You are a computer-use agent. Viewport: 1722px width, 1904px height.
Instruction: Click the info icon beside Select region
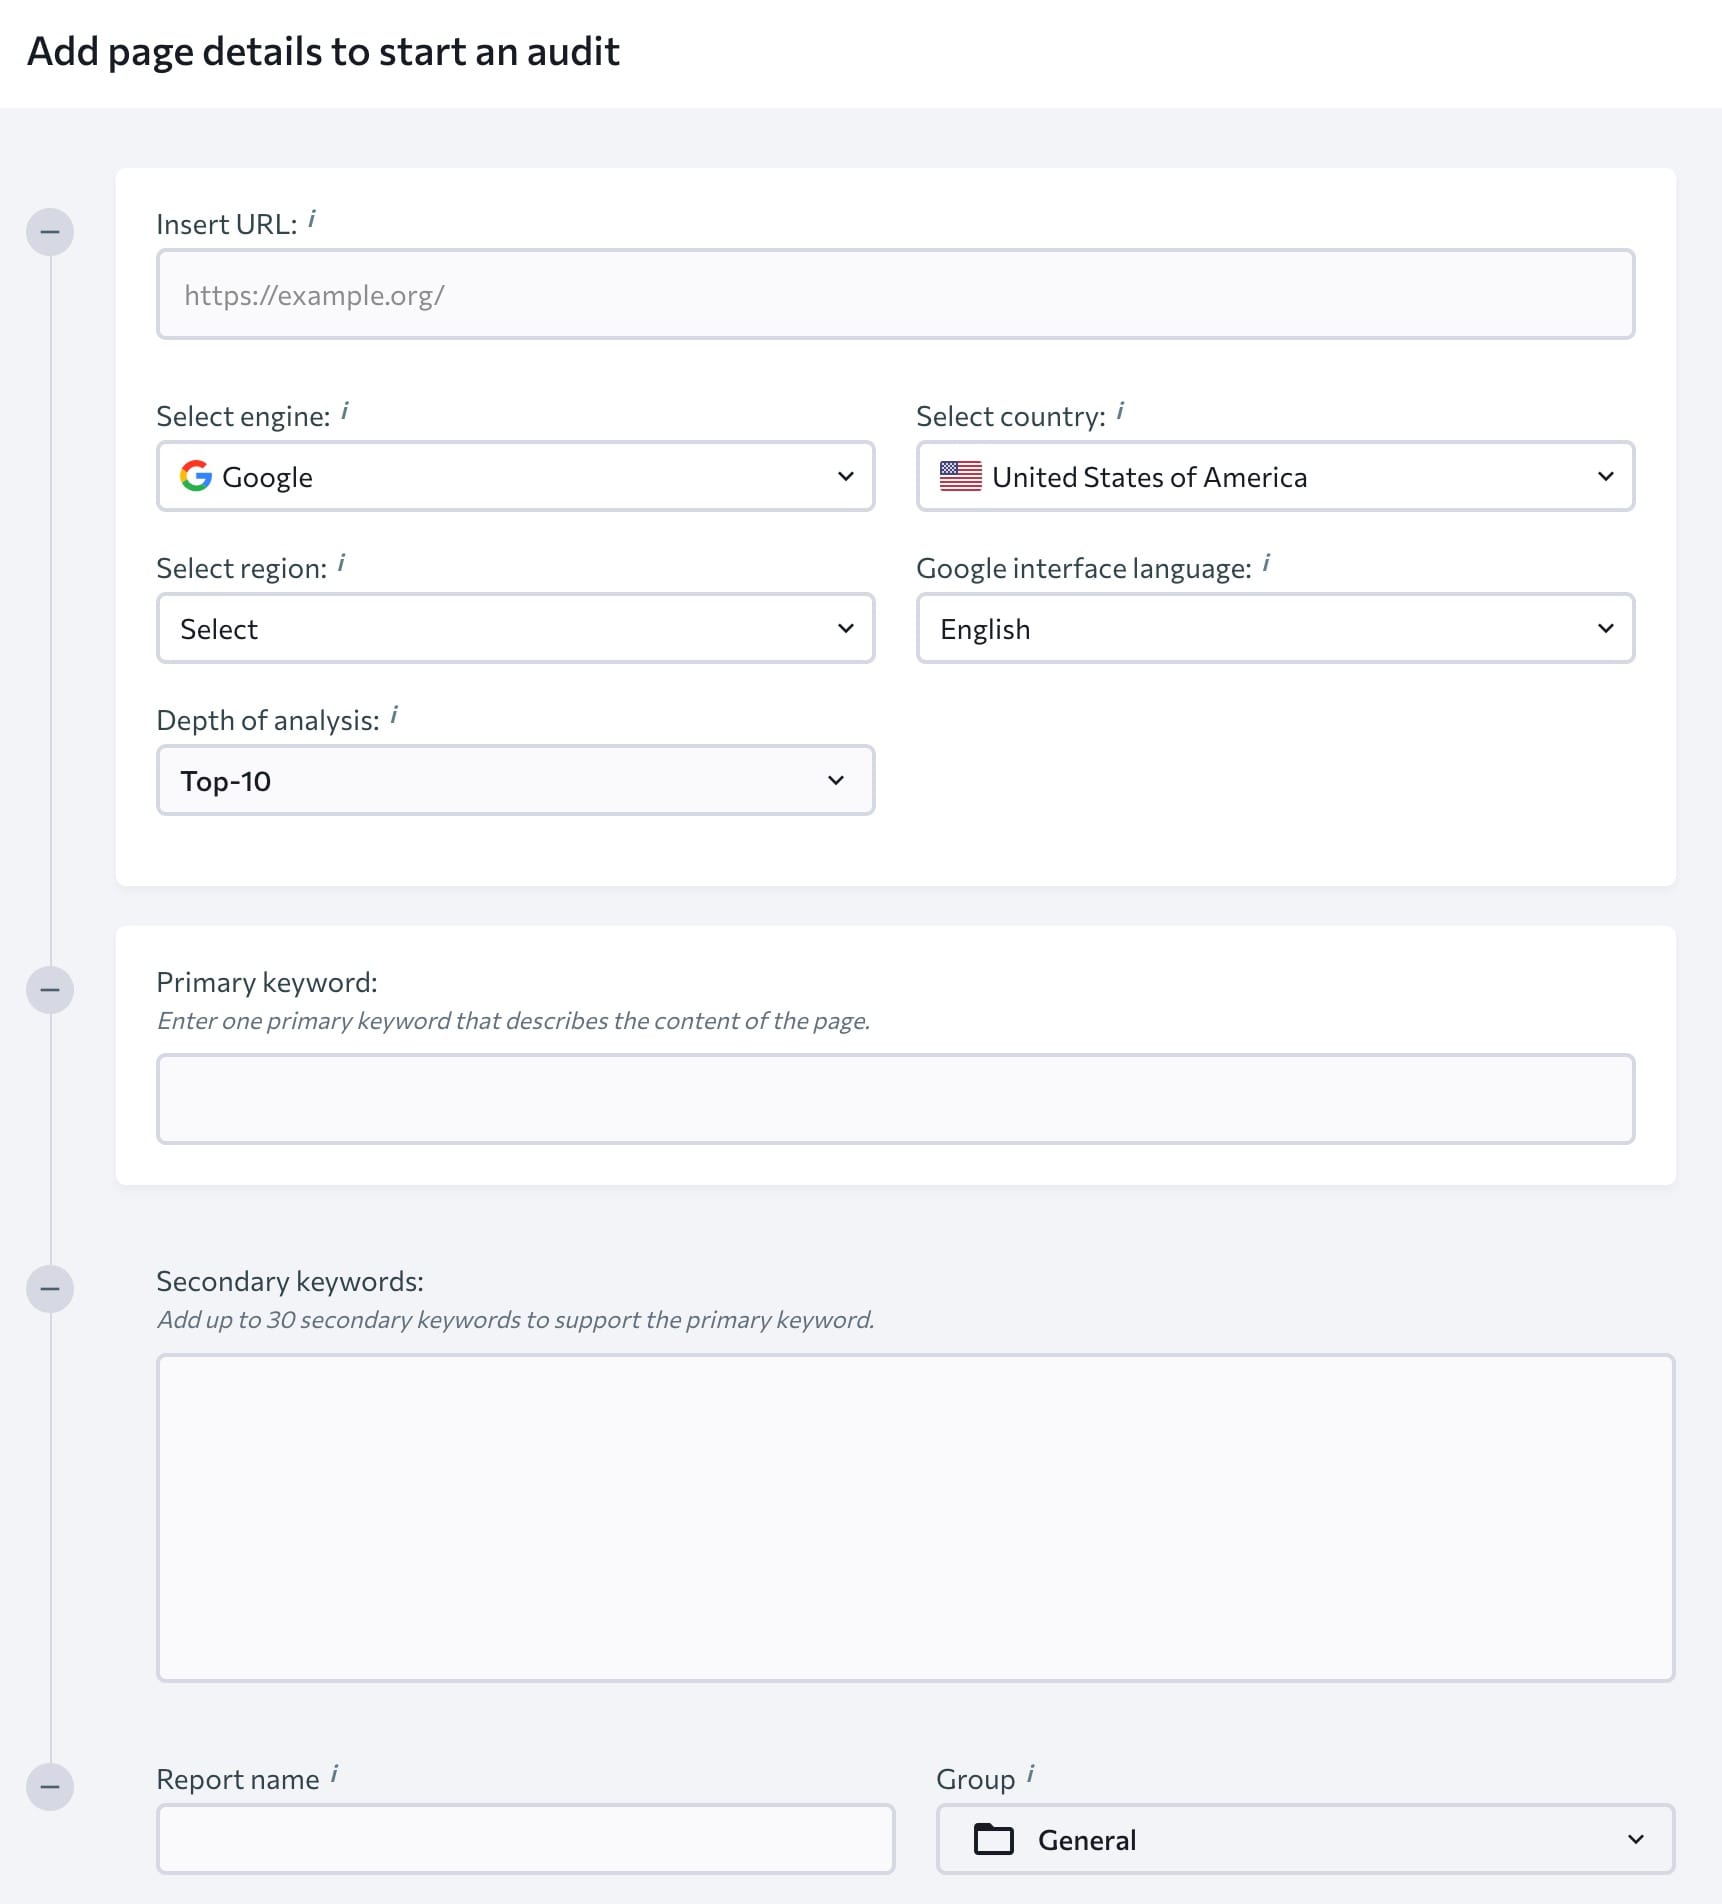click(x=341, y=563)
